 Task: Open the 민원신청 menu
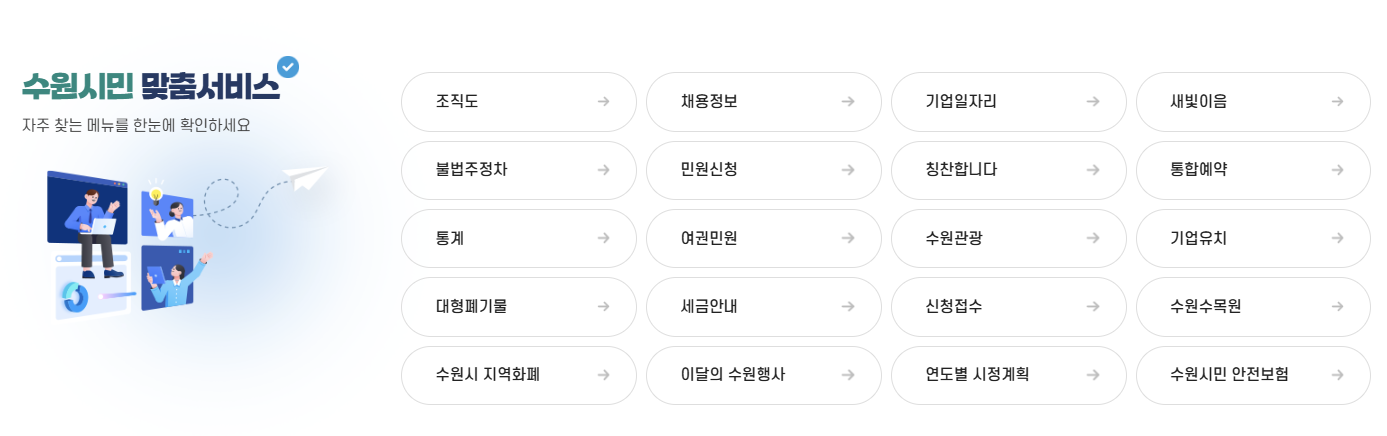click(x=764, y=170)
